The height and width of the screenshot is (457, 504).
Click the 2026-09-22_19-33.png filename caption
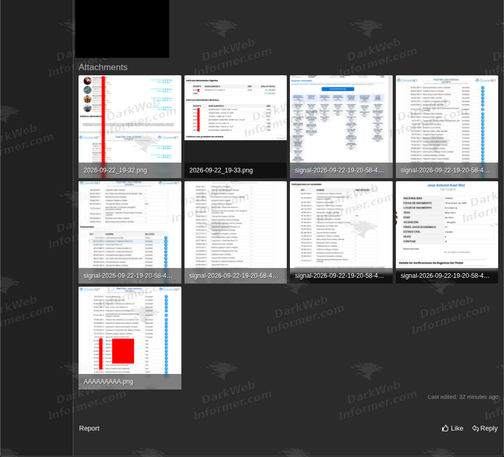(x=221, y=170)
